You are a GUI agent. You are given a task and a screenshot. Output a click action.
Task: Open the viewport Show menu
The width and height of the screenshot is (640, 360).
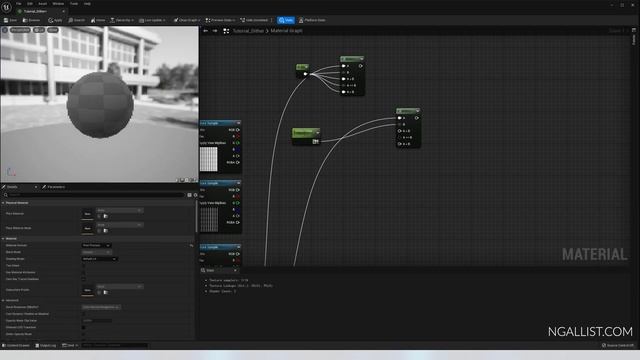(53, 30)
